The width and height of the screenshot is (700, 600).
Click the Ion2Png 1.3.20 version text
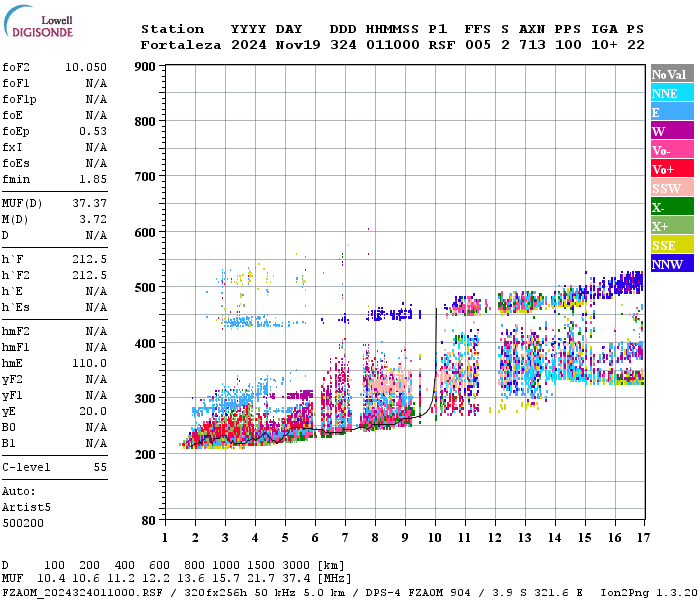[649, 593]
